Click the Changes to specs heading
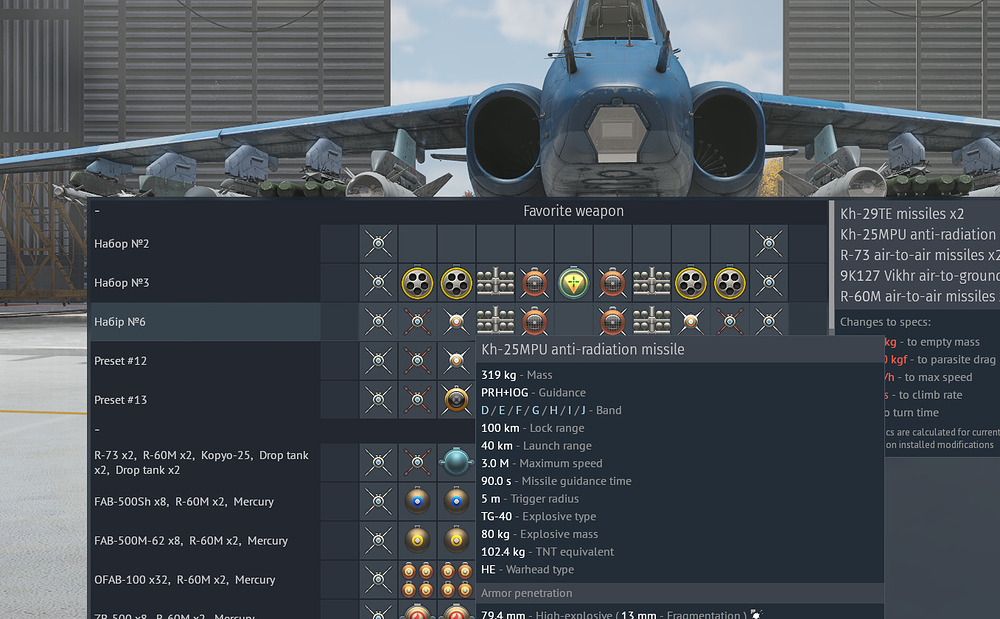Image resolution: width=1000 pixels, height=619 pixels. pyautogui.click(x=885, y=322)
